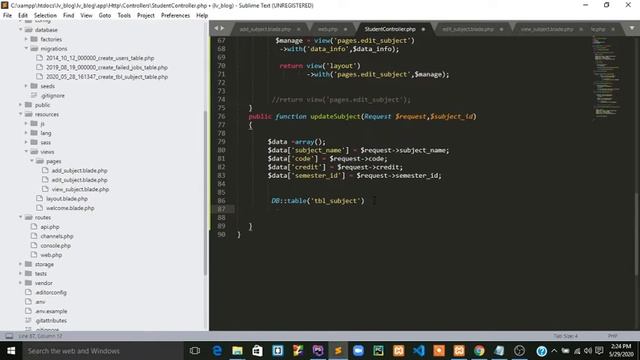
Task: Open Google Chrome from the taskbar
Action: [x=479, y=351]
